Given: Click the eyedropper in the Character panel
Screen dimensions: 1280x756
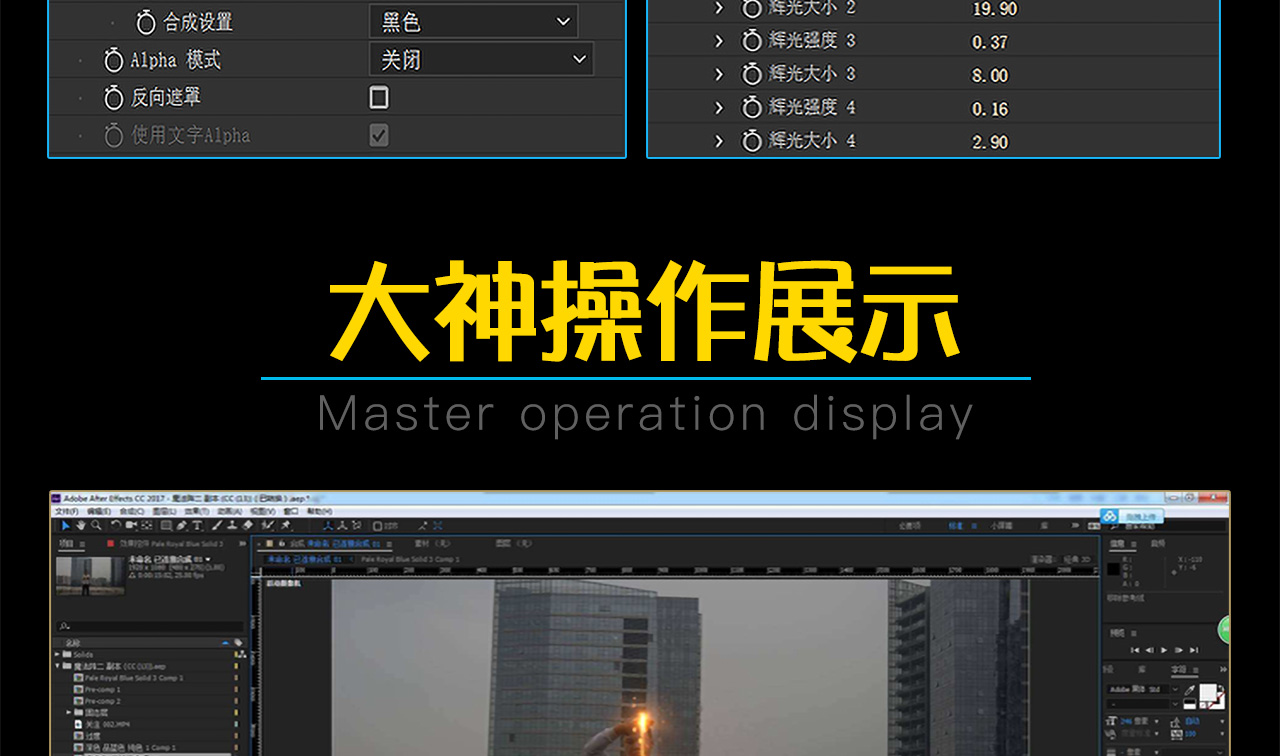Looking at the screenshot, I should [x=1189, y=690].
